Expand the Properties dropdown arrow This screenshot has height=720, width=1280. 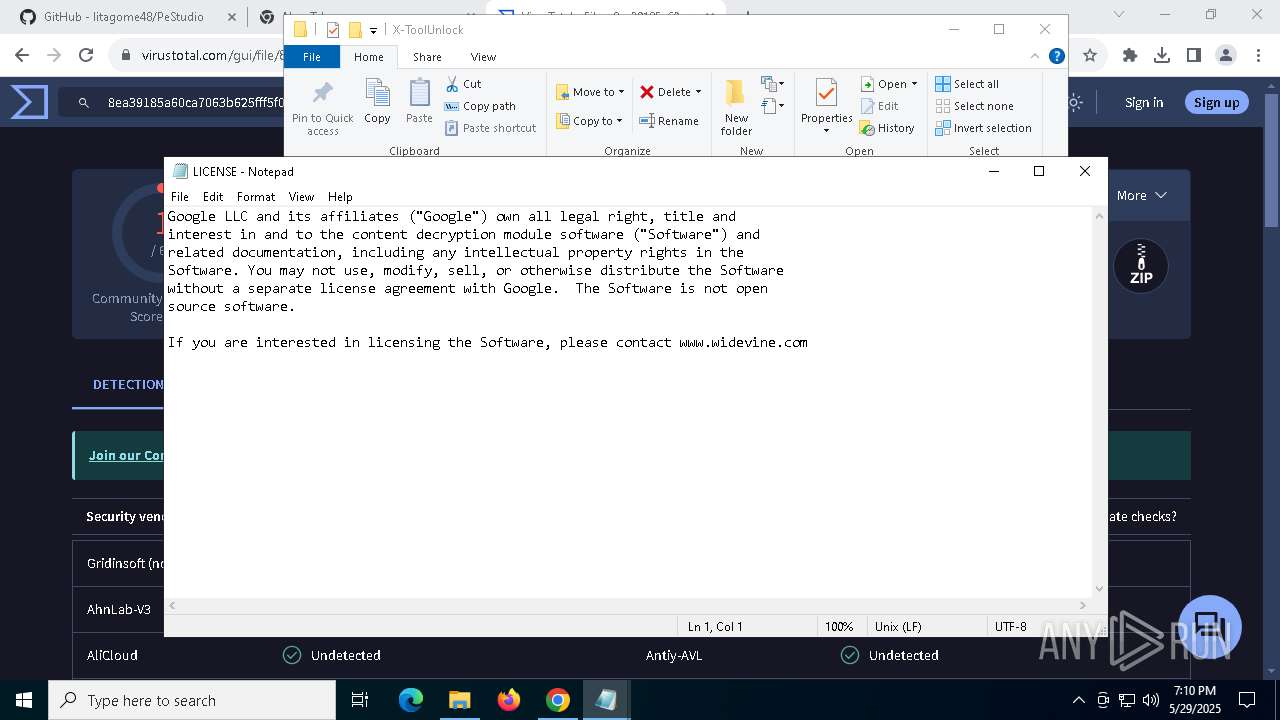[x=826, y=131]
